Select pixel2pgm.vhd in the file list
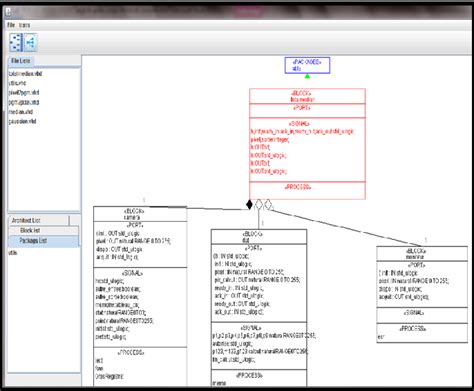Viewport: 474px width, 391px height. click(24, 92)
